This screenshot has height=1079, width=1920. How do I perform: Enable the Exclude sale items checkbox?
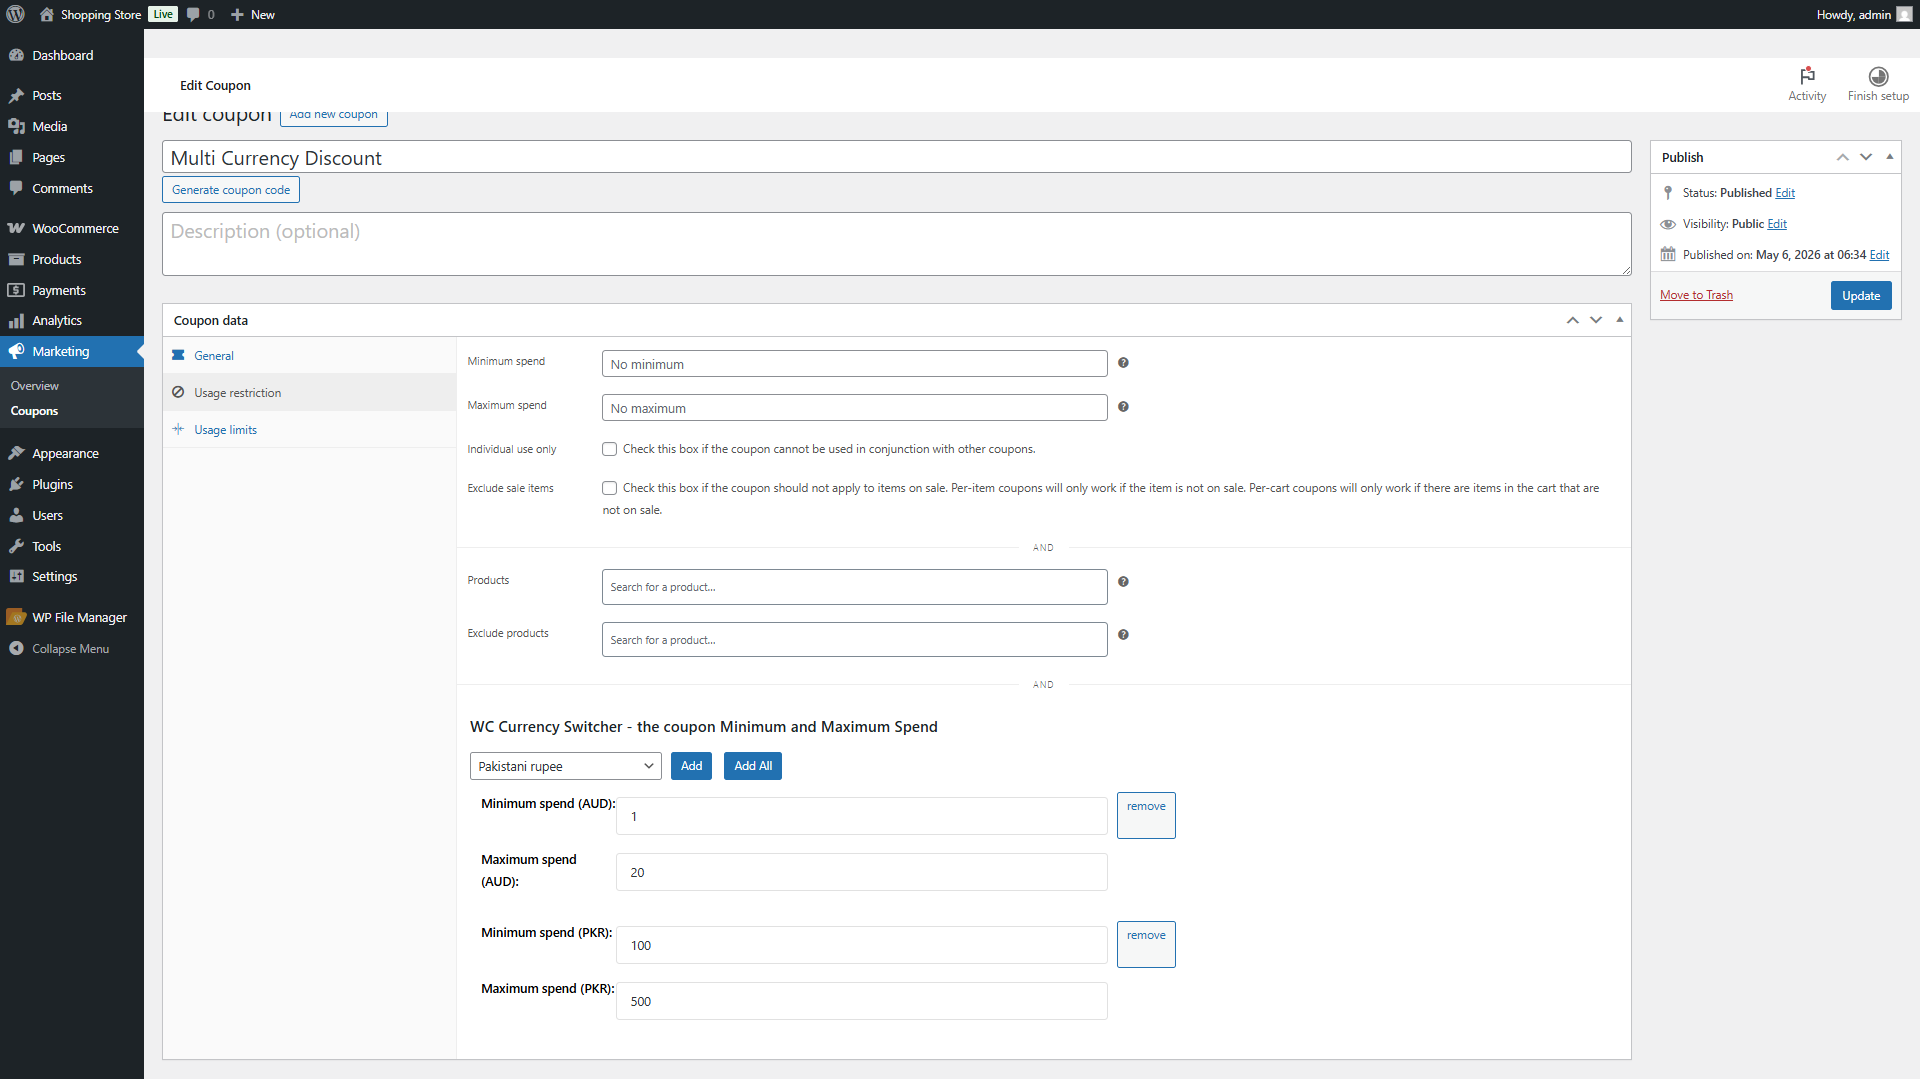(609, 488)
